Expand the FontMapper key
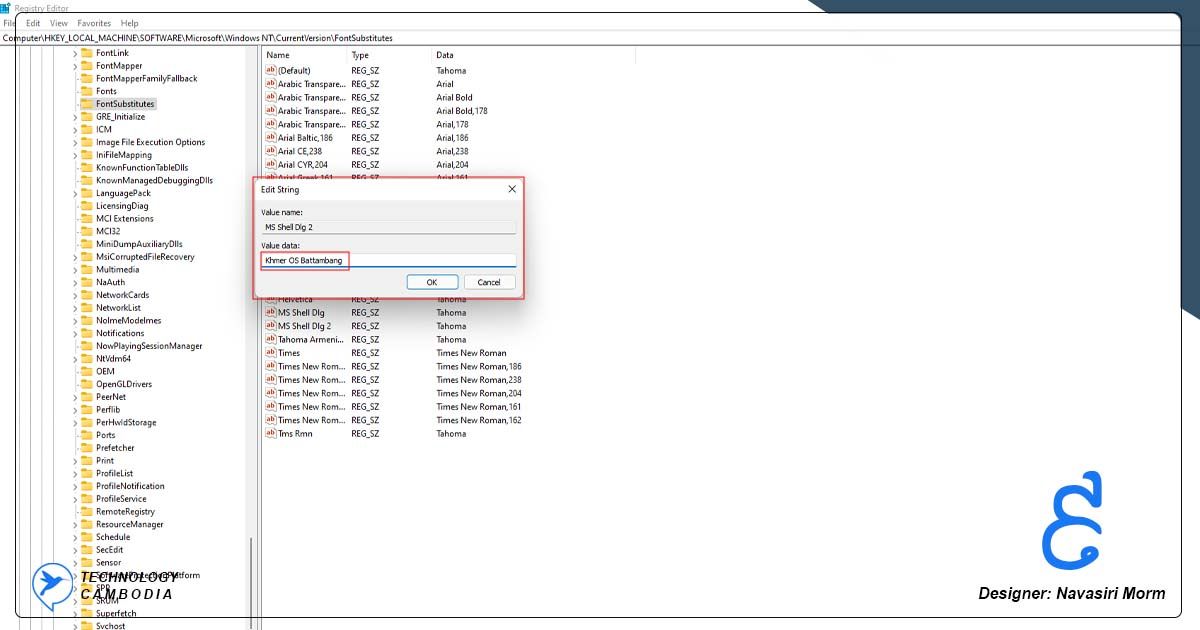Viewport: 1200px width, 630px height. click(75, 66)
